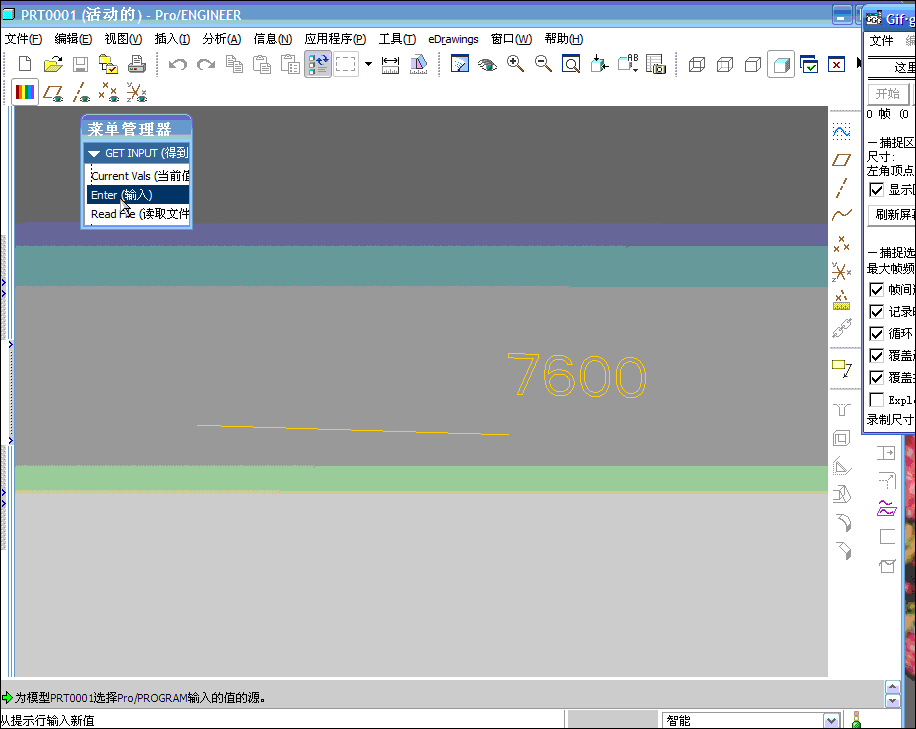This screenshot has width=916, height=729.
Task: Open the measure distance tool
Action: click(x=390, y=64)
